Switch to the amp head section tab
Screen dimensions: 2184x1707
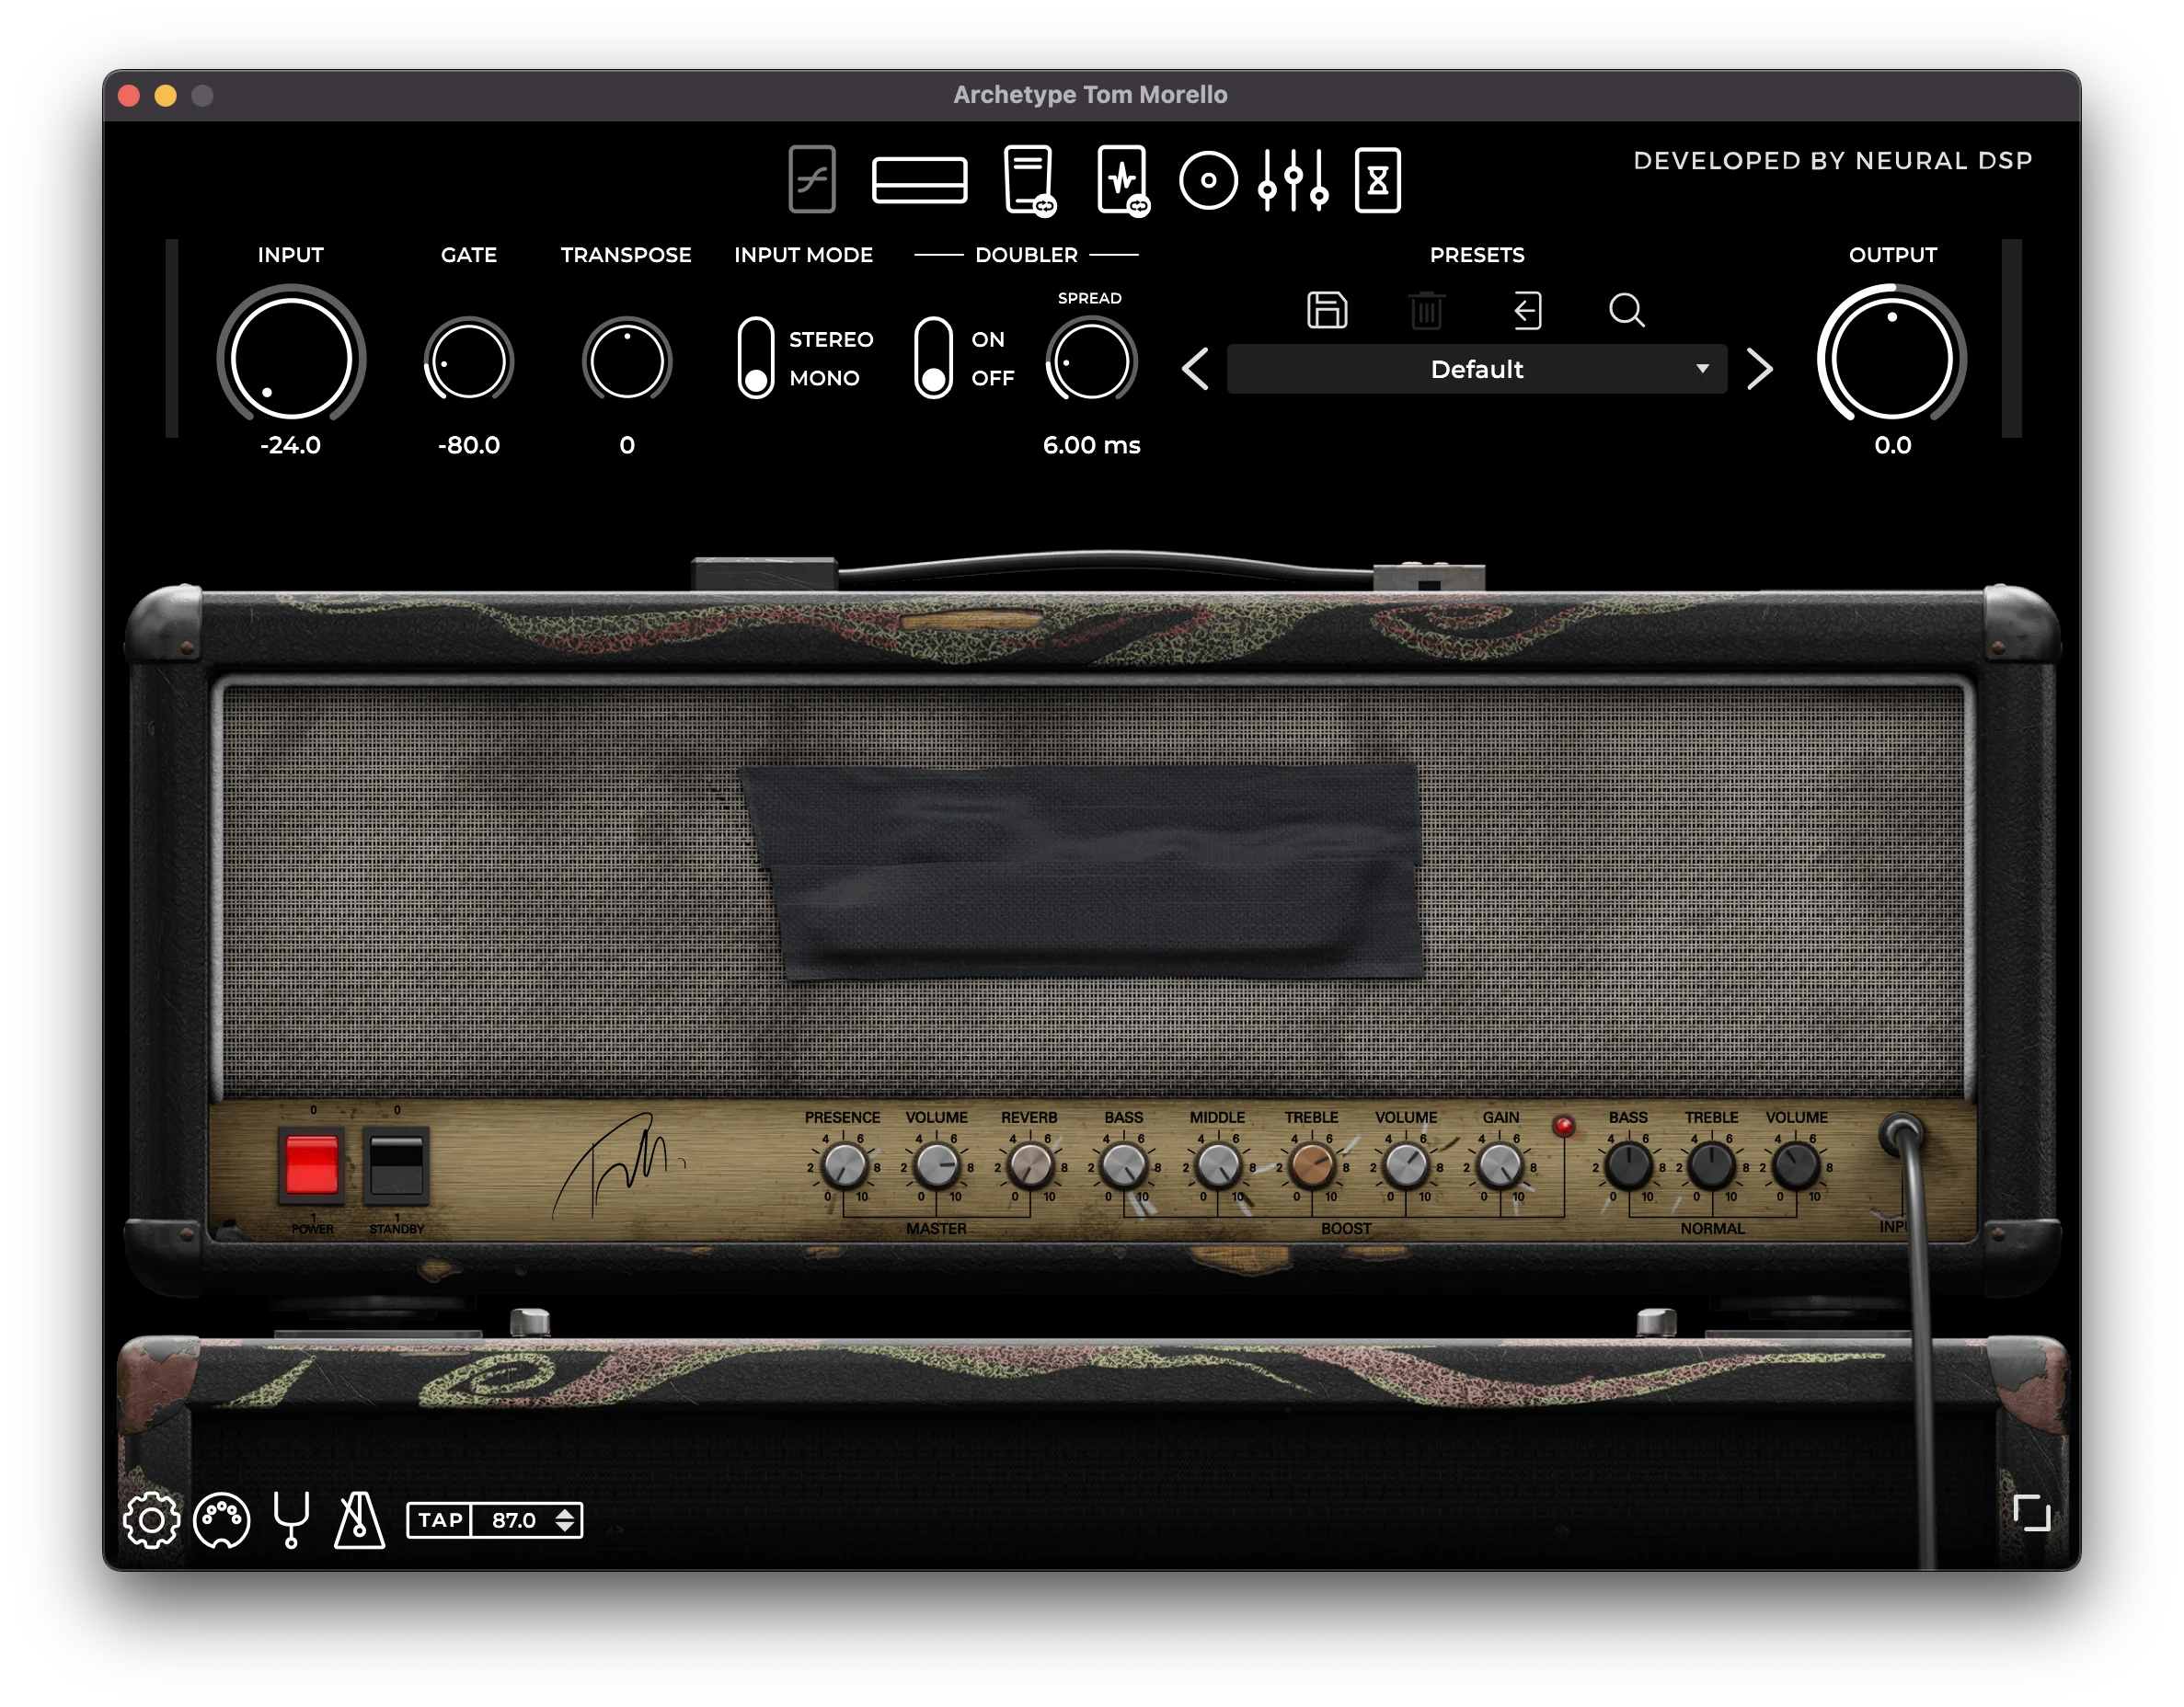[919, 180]
